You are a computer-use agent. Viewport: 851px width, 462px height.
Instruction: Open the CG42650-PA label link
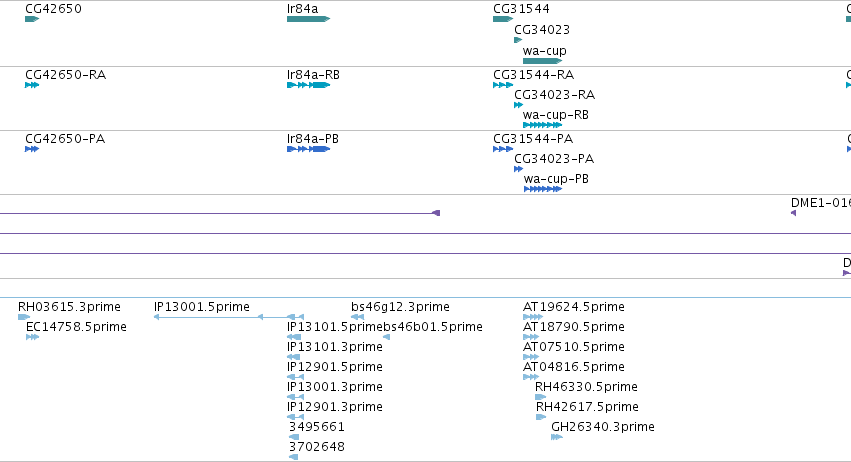point(65,139)
